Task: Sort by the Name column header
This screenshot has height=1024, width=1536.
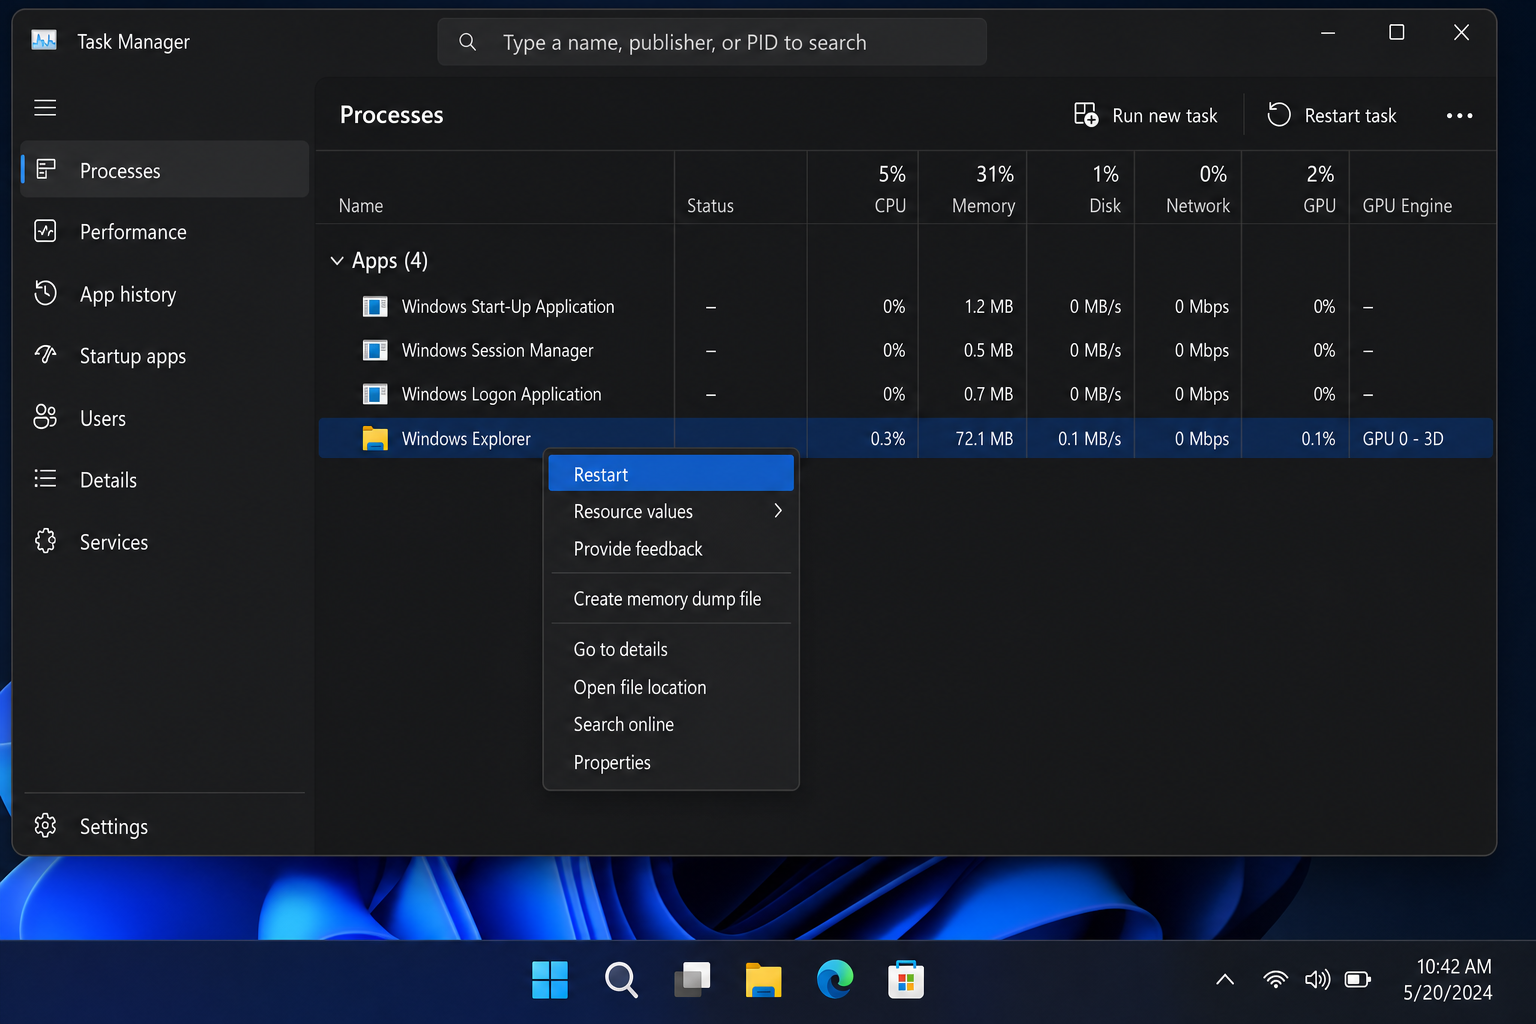Action: (x=496, y=188)
